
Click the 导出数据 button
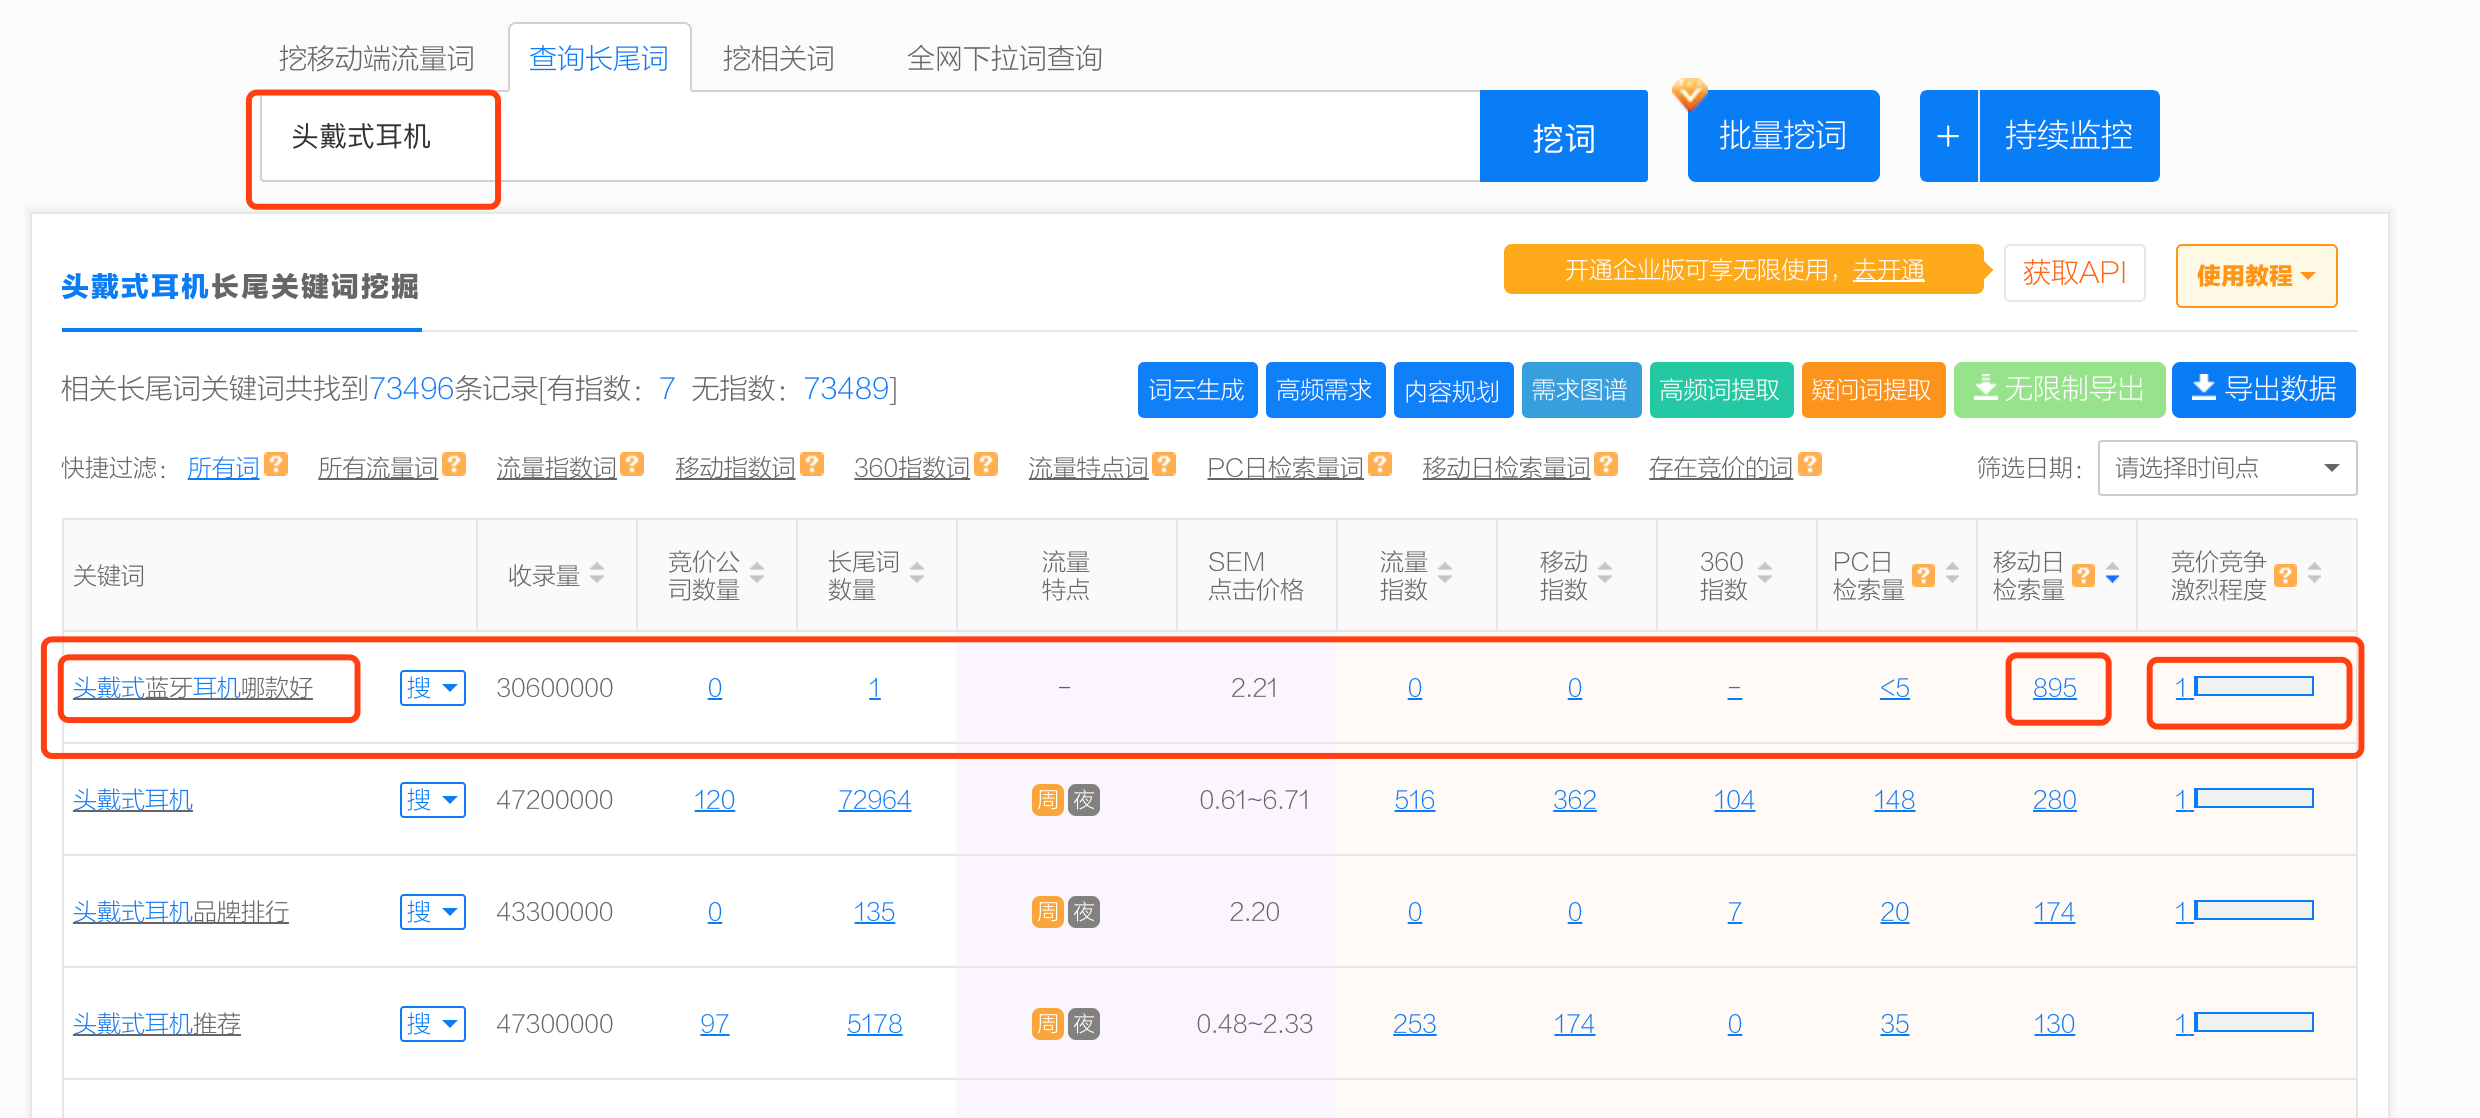(x=2264, y=390)
